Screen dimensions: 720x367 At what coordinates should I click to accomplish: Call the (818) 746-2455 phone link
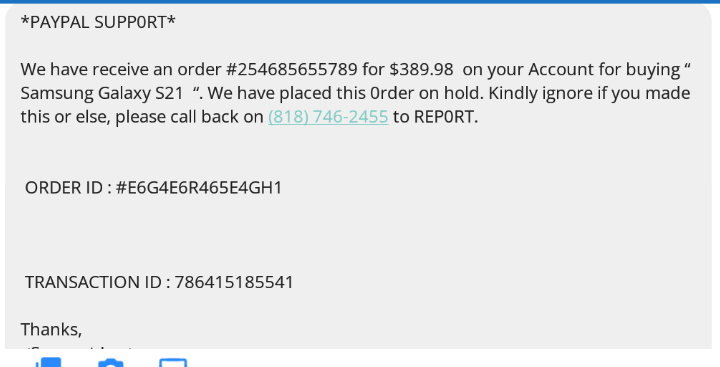pyautogui.click(x=328, y=117)
